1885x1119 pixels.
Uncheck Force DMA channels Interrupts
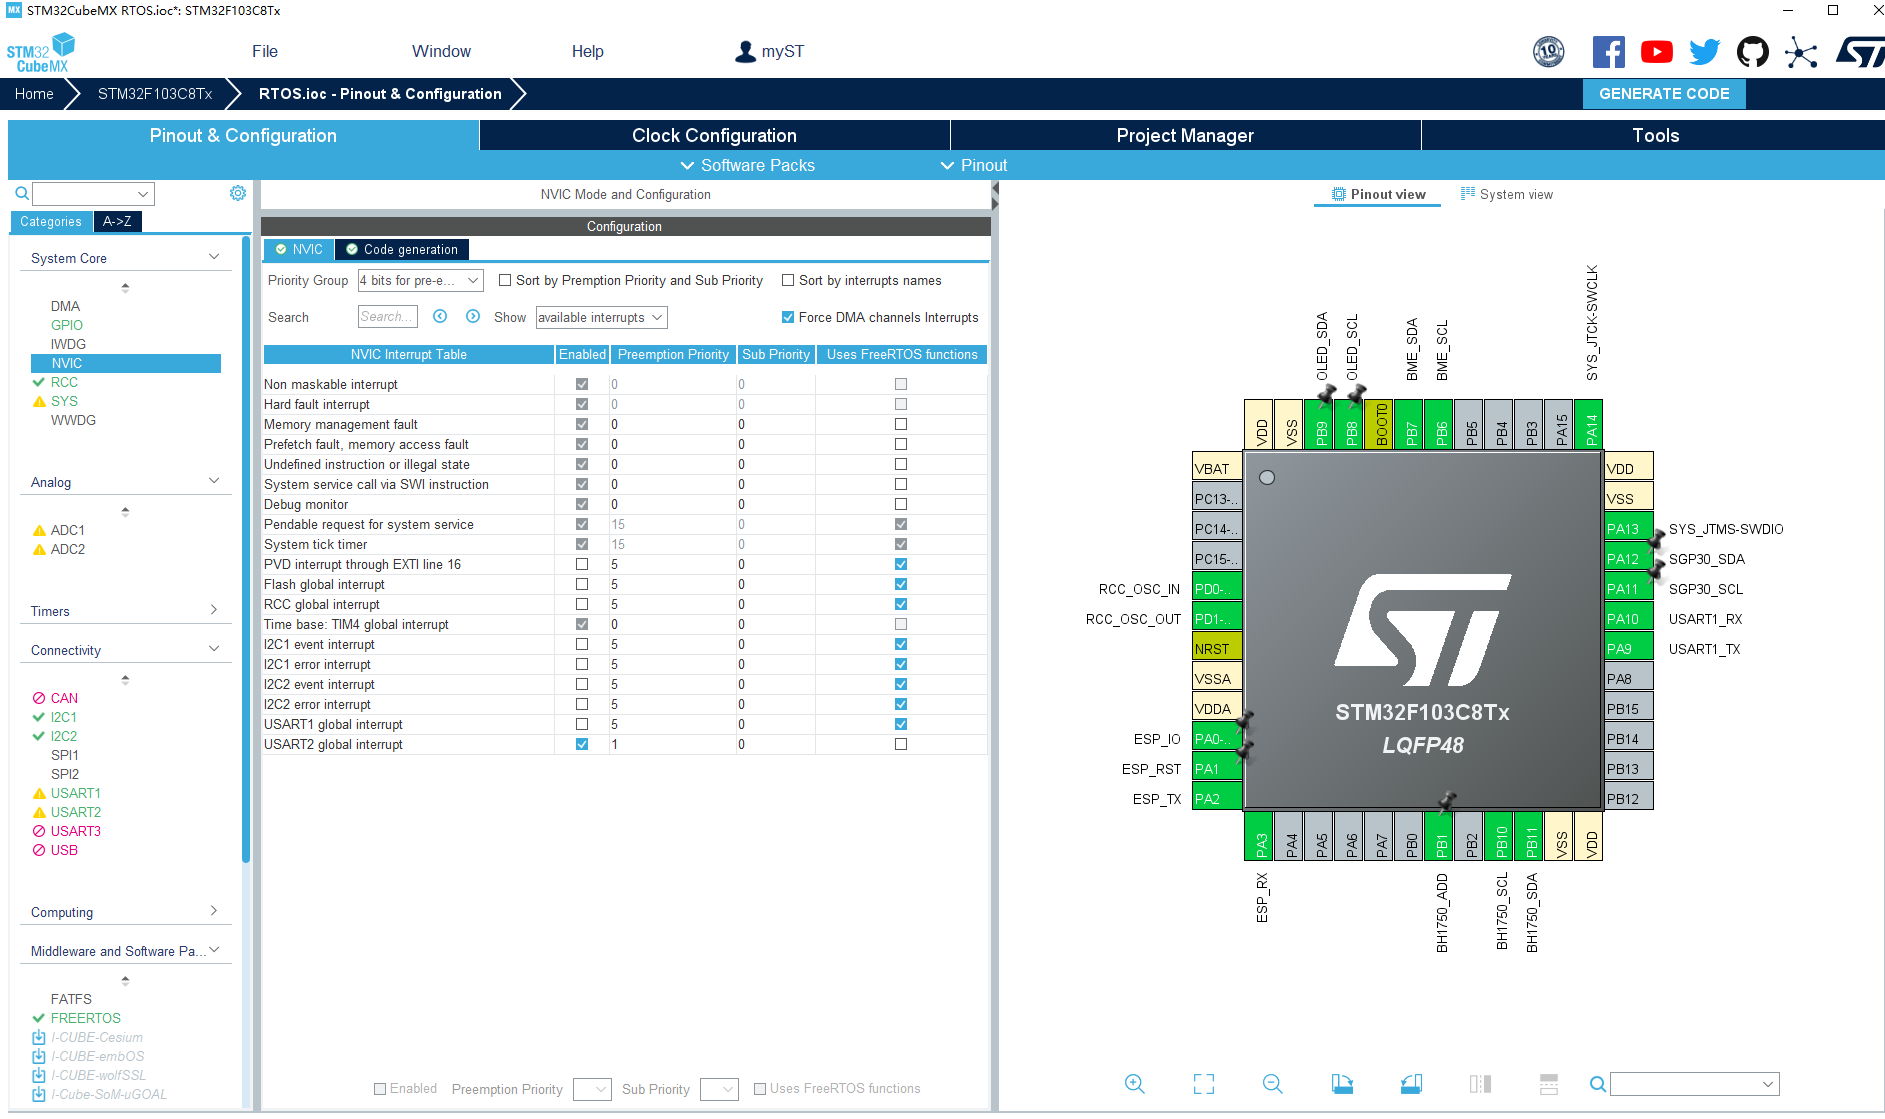click(787, 317)
